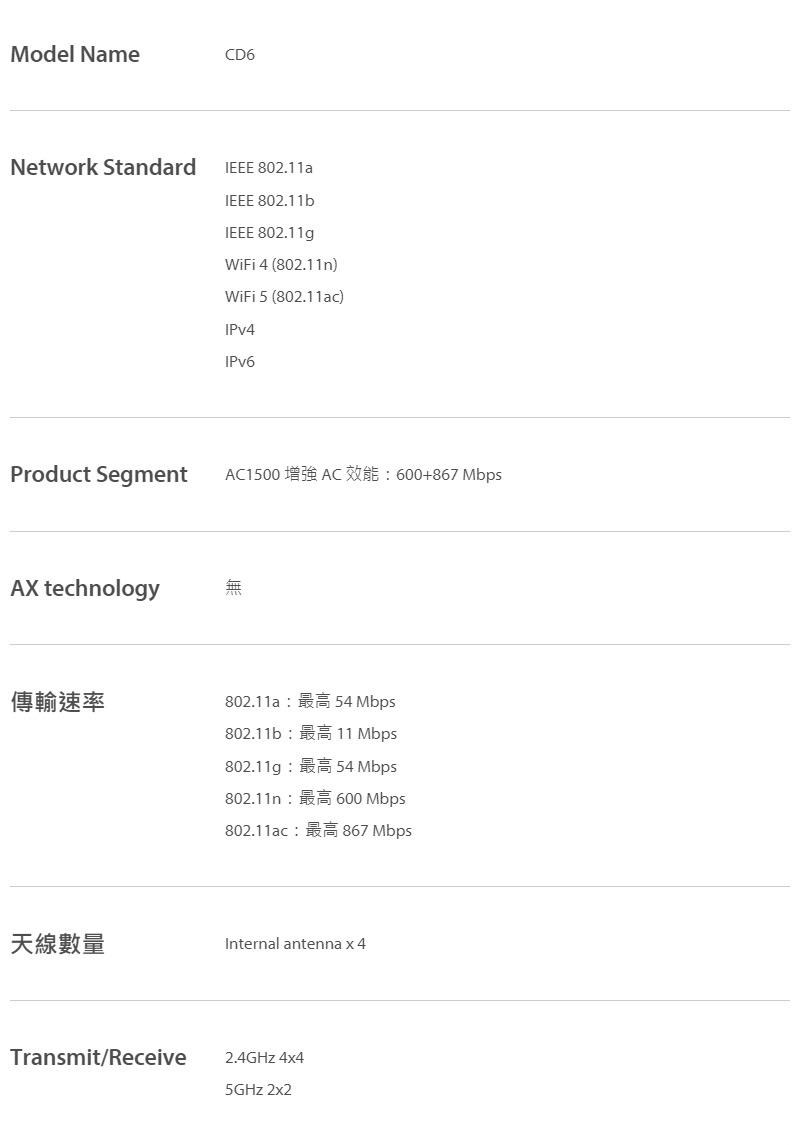This screenshot has width=800, height=1145.
Task: Click the 802.11ac 867 Mbps line
Action: 318,830
